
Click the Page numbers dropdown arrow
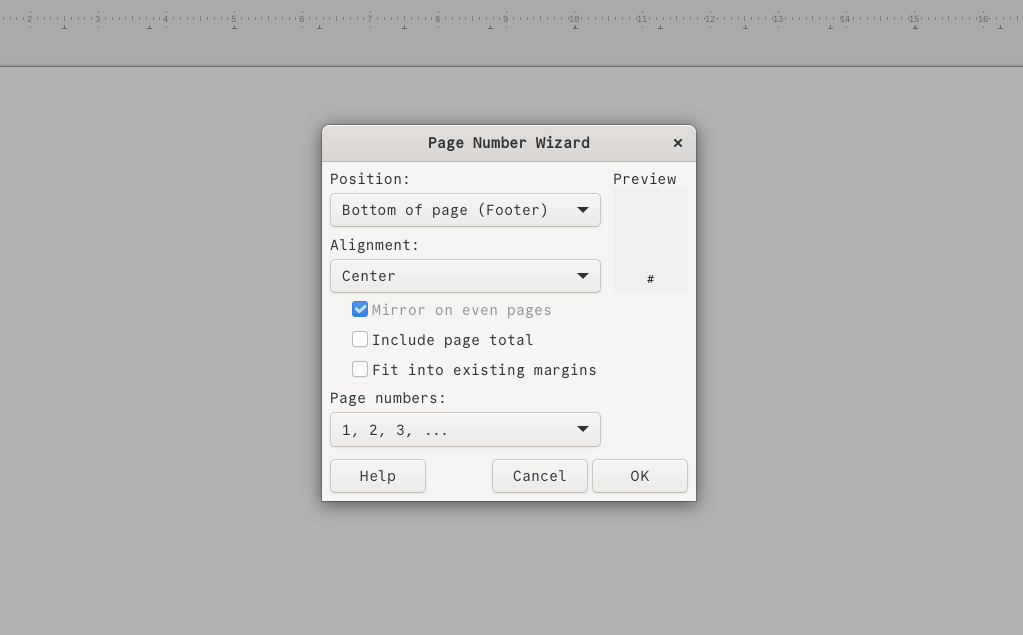click(583, 429)
